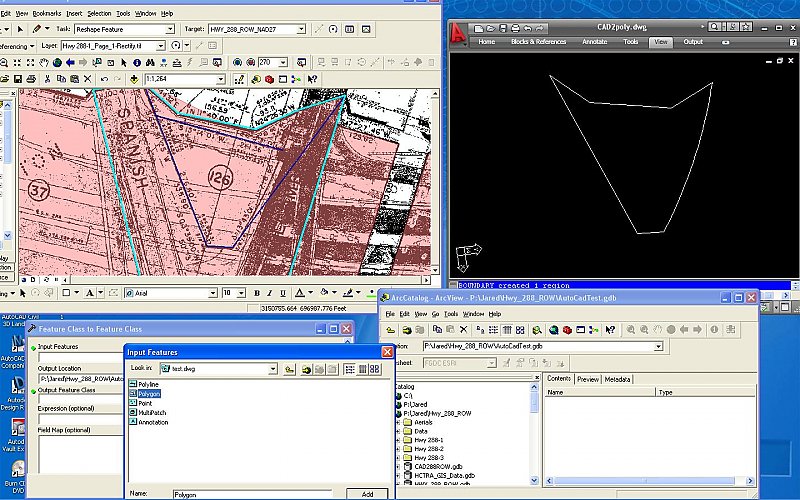Click the Add button in Input Features
Image resolution: width=800 pixels, height=500 pixels.
(367, 494)
